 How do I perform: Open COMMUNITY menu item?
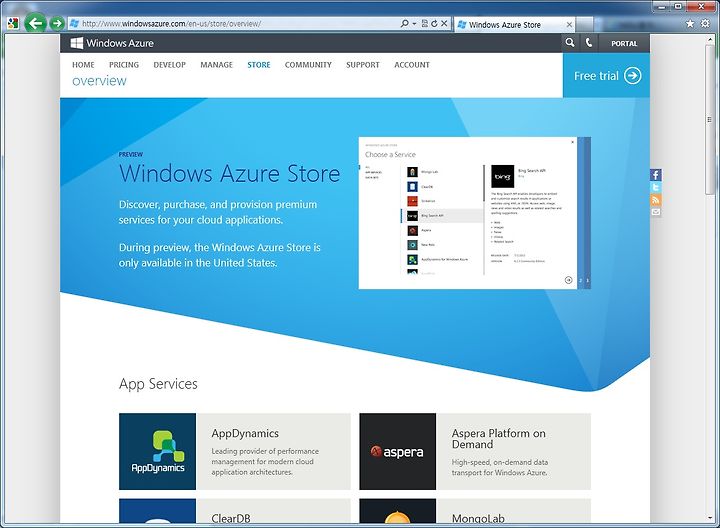[x=308, y=65]
